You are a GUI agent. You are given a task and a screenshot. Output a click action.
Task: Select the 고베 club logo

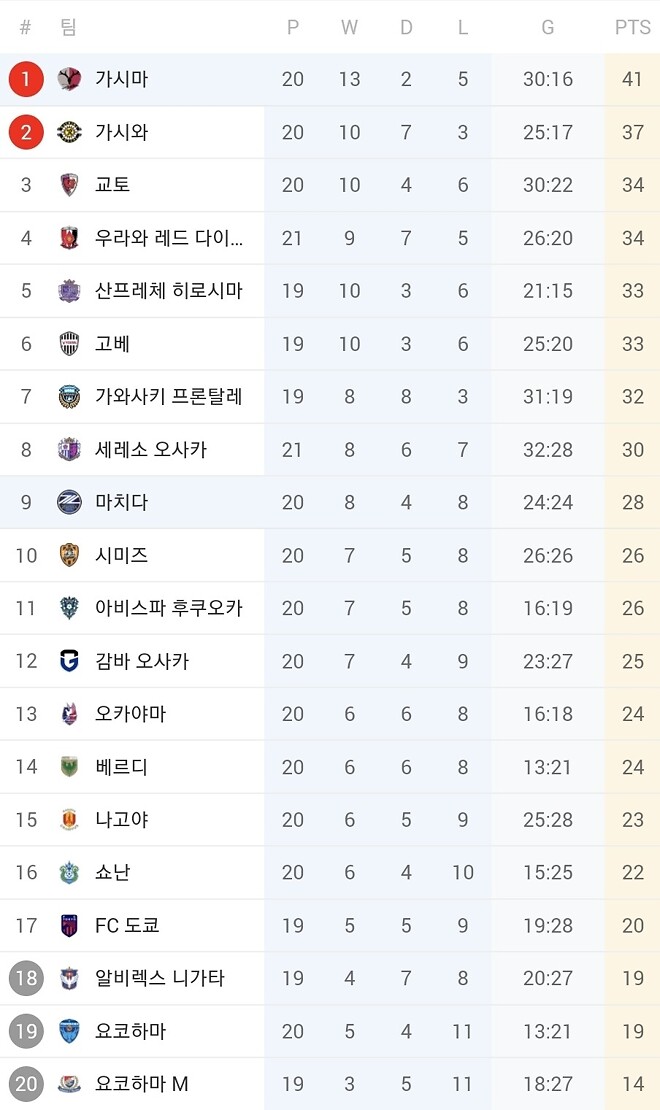[x=69, y=344]
